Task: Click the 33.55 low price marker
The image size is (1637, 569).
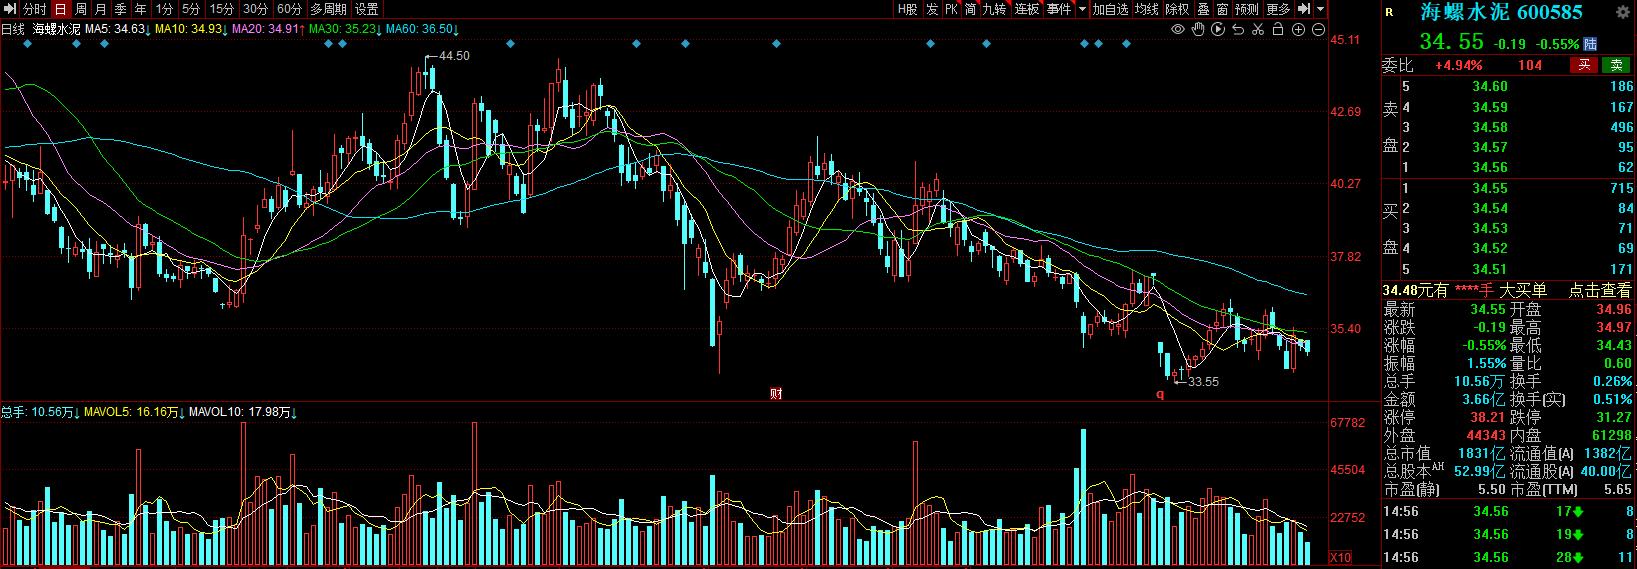Action: tap(1203, 382)
